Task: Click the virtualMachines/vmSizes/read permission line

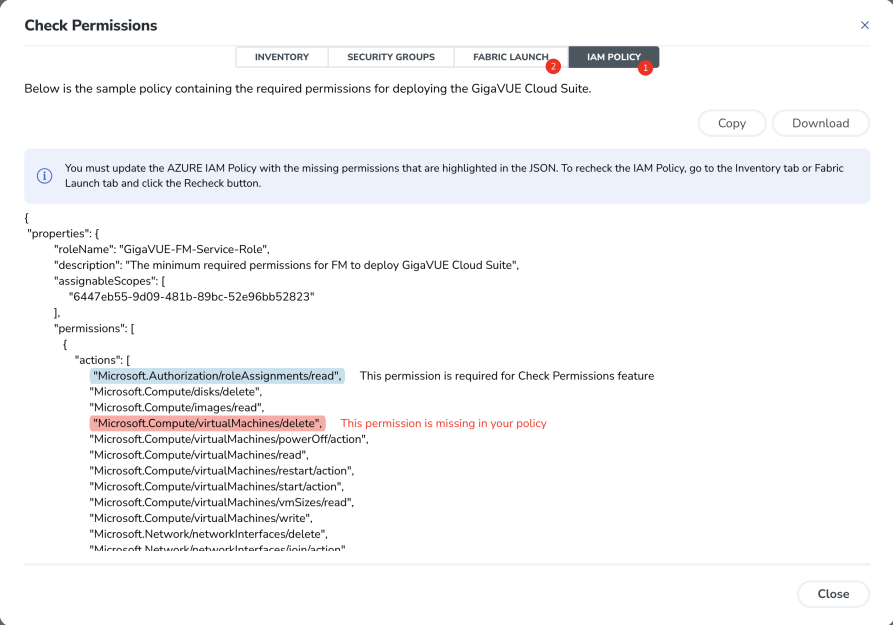Action: pos(221,502)
